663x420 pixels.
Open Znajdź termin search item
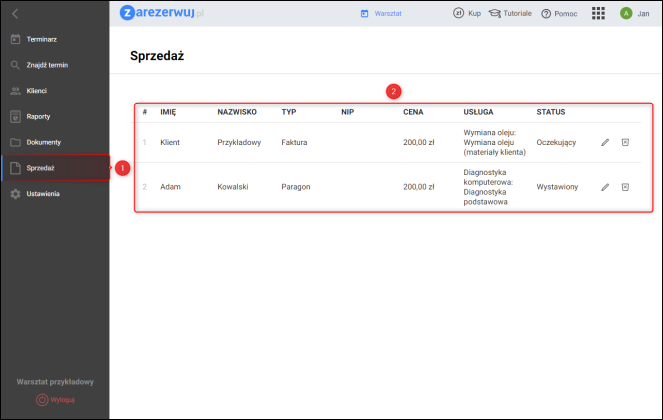tap(55, 65)
